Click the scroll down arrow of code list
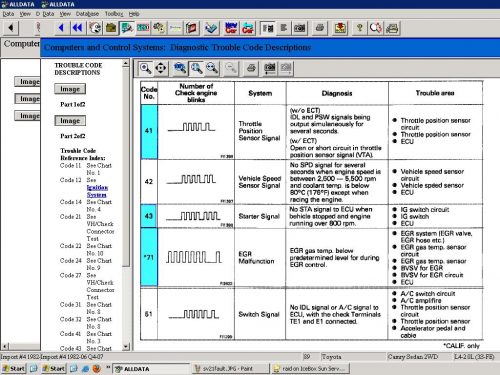This screenshot has width=500, height=375. tap(126, 347)
